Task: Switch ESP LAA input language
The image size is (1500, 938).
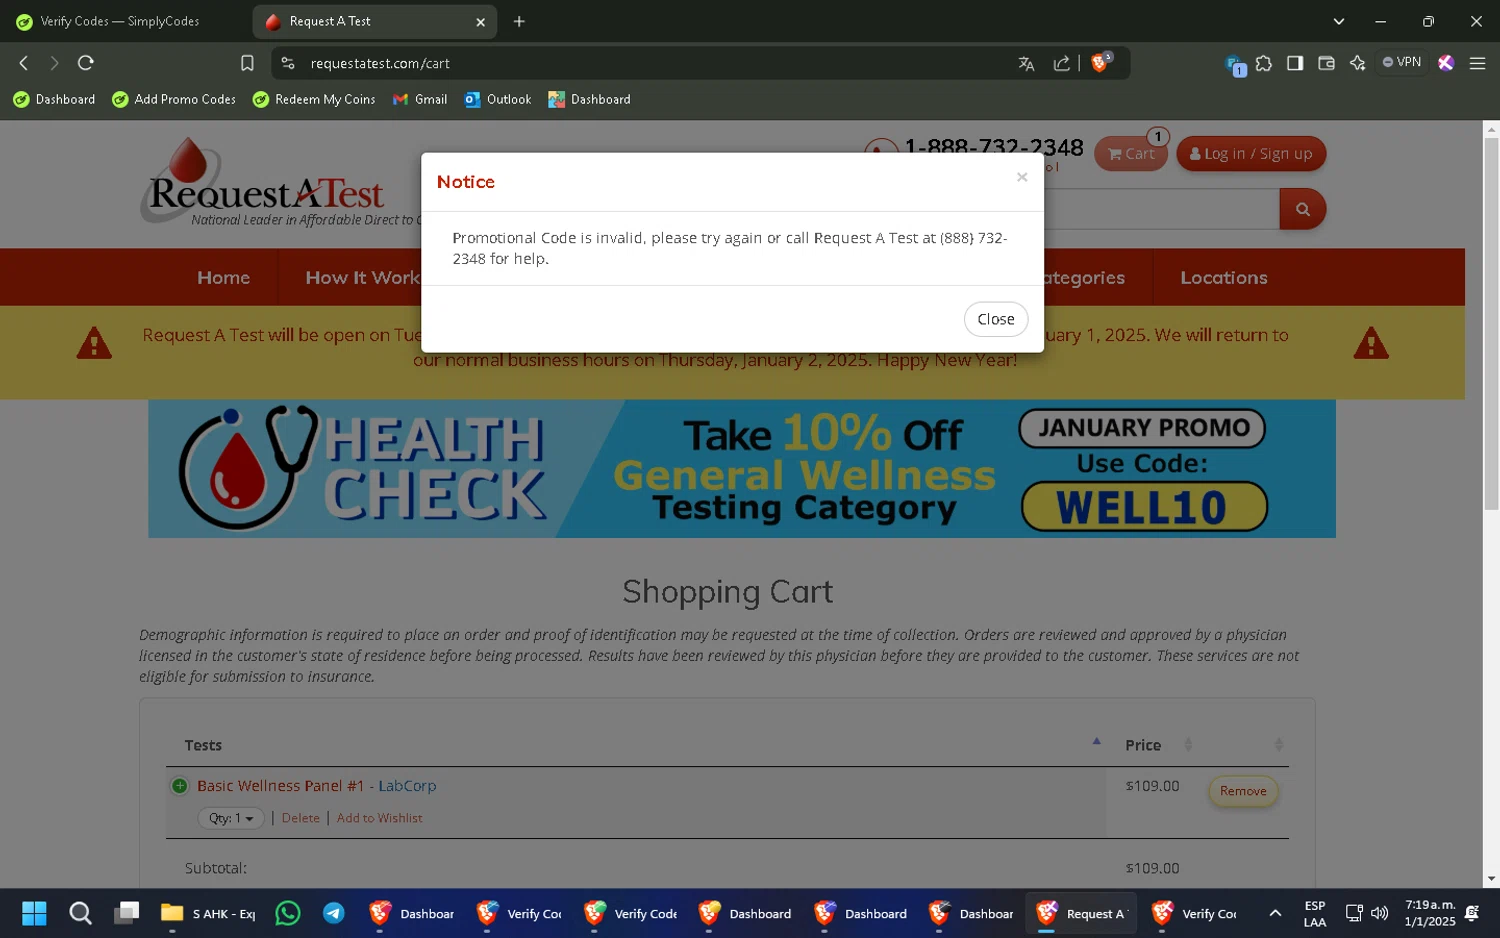Action: (1314, 913)
